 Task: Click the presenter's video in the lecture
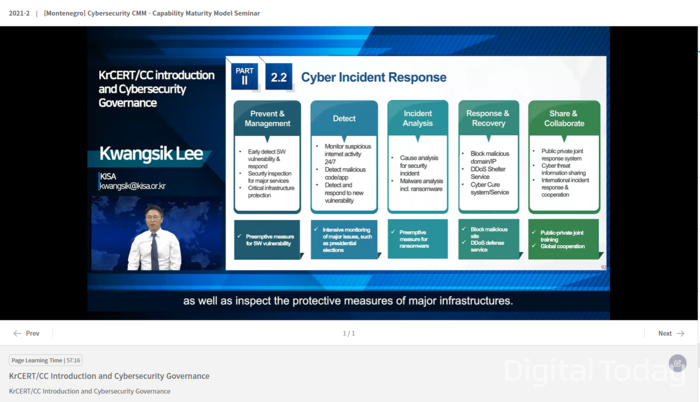coord(153,238)
